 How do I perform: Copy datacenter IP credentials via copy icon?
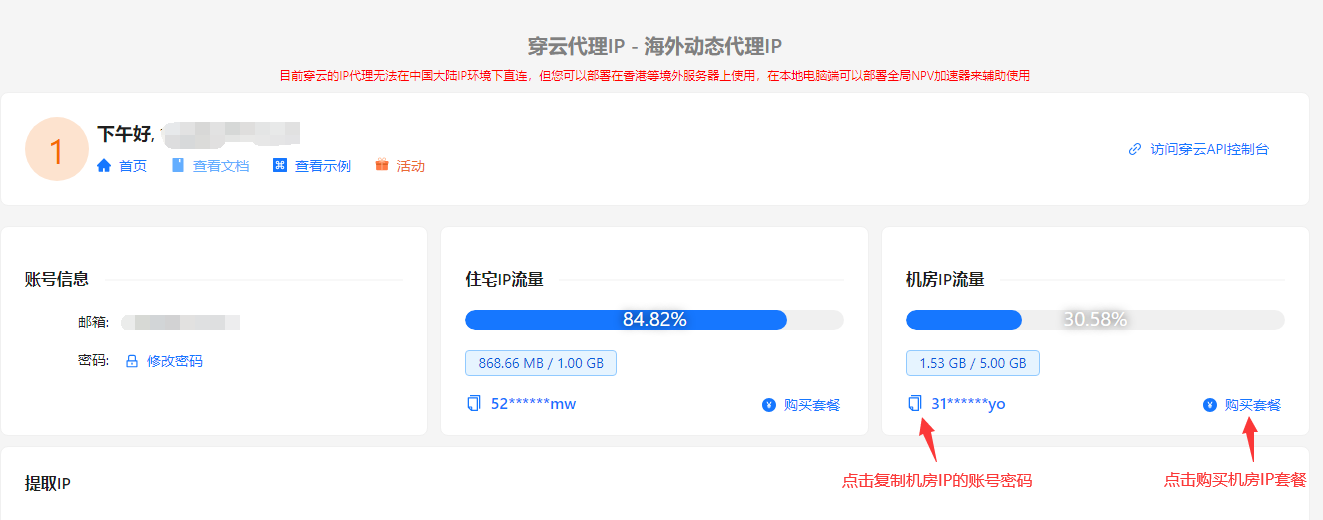[914, 404]
